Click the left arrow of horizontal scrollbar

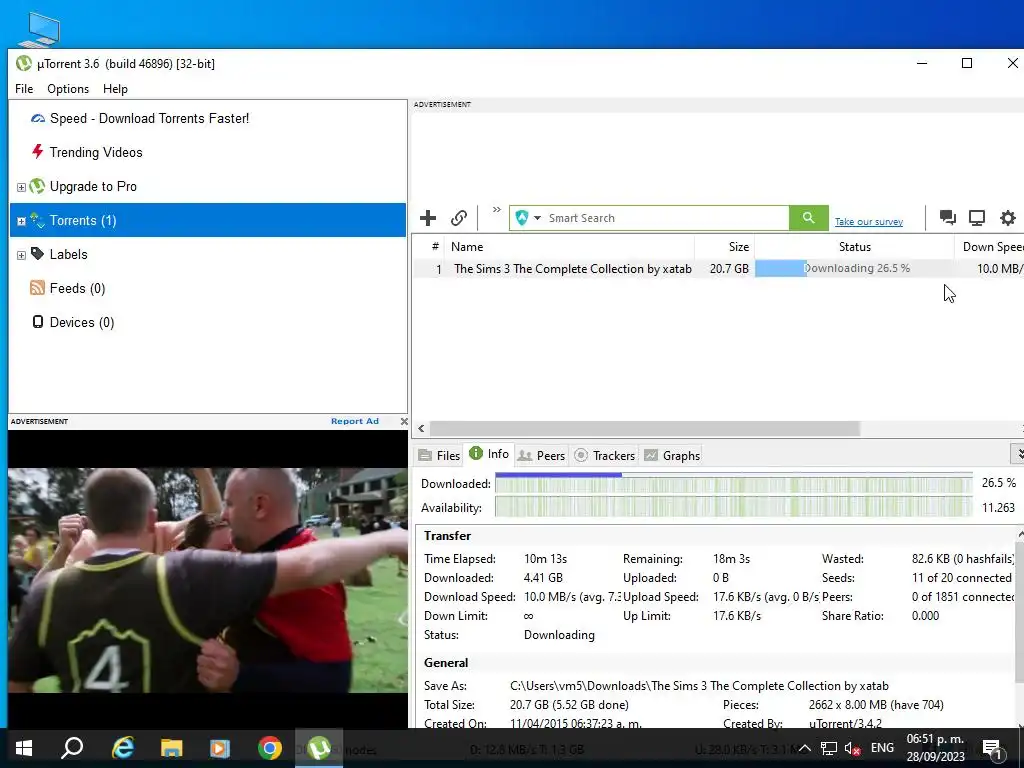[421, 428]
